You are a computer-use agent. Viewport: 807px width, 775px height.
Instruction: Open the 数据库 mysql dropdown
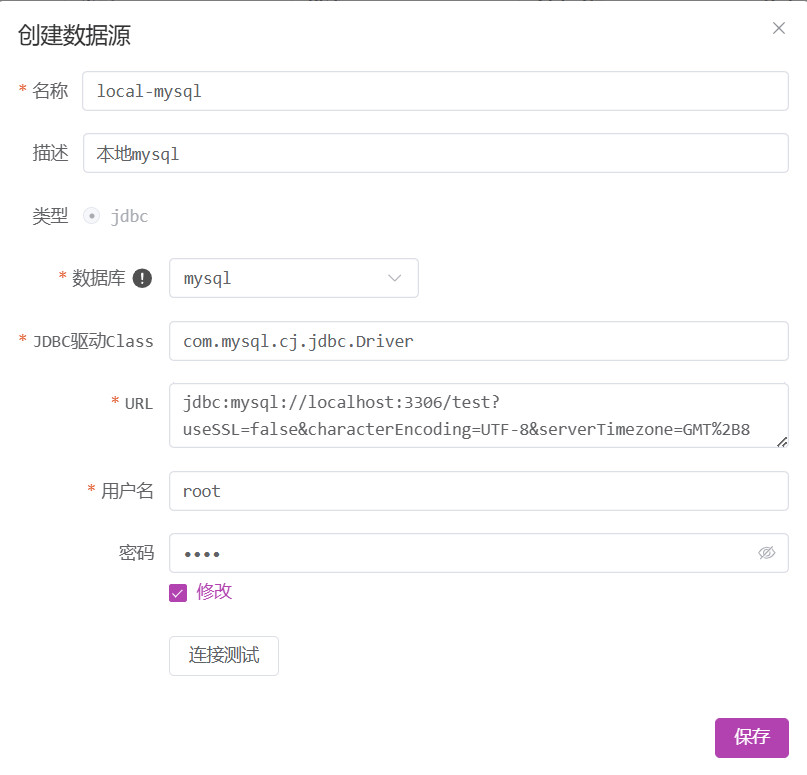(293, 278)
